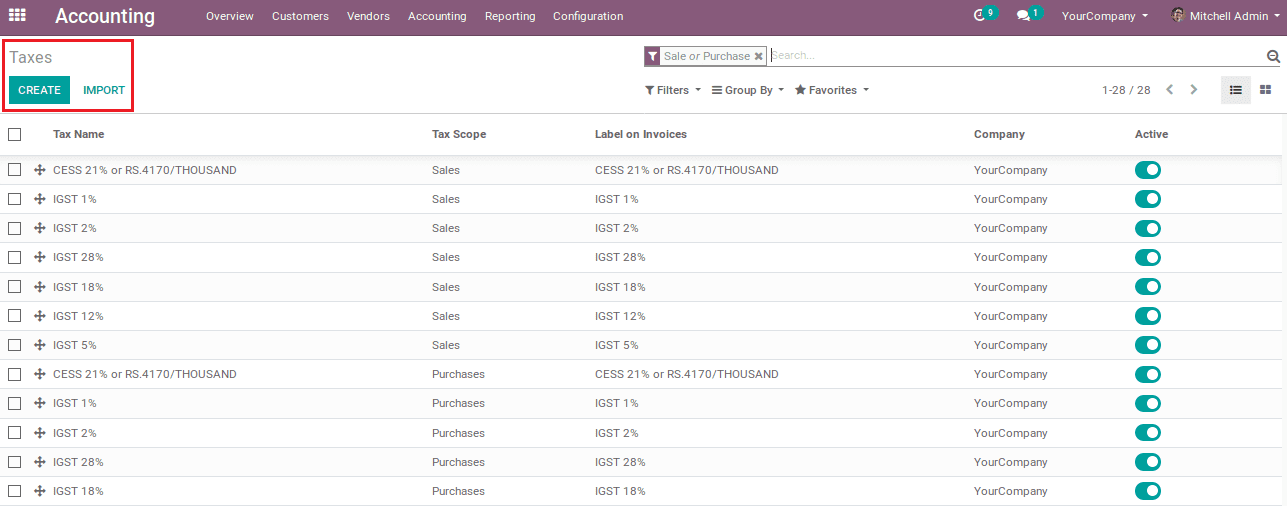Open the Vendors menu

point(368,16)
